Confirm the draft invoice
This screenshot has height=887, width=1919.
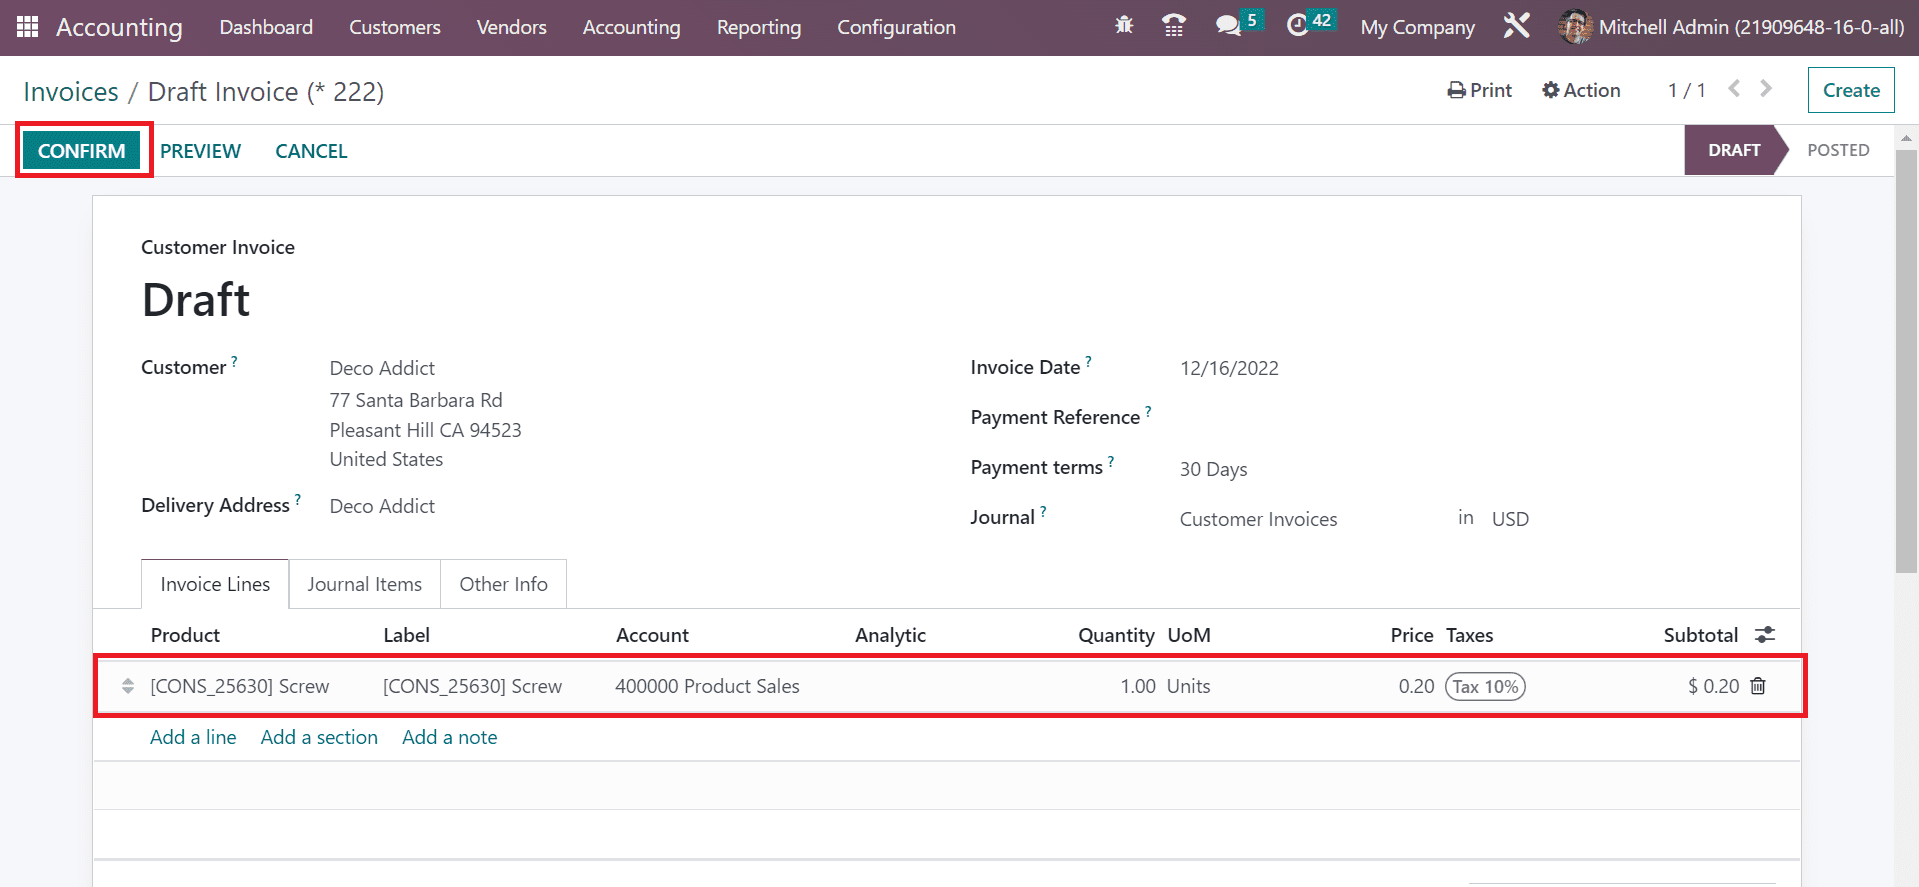pyautogui.click(x=82, y=151)
